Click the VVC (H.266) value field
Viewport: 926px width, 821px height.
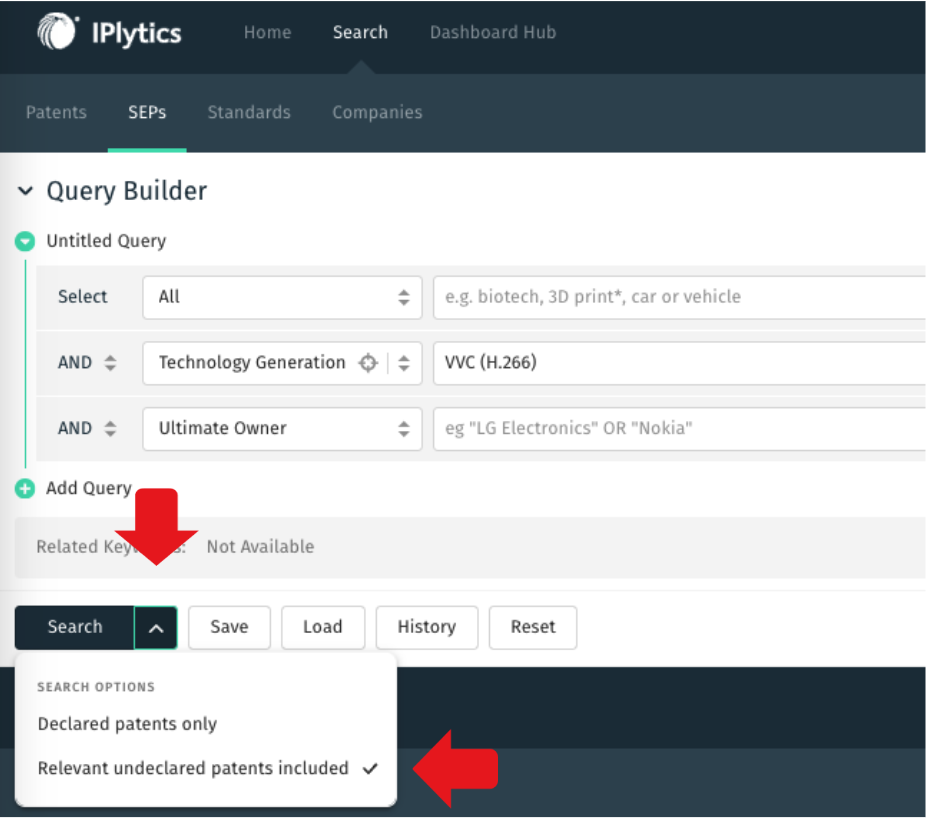(679, 363)
